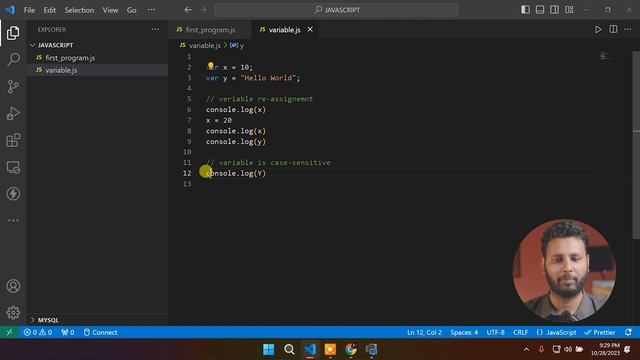Open the Source Control view
Image resolution: width=640 pixels, height=360 pixels.
click(x=13, y=87)
